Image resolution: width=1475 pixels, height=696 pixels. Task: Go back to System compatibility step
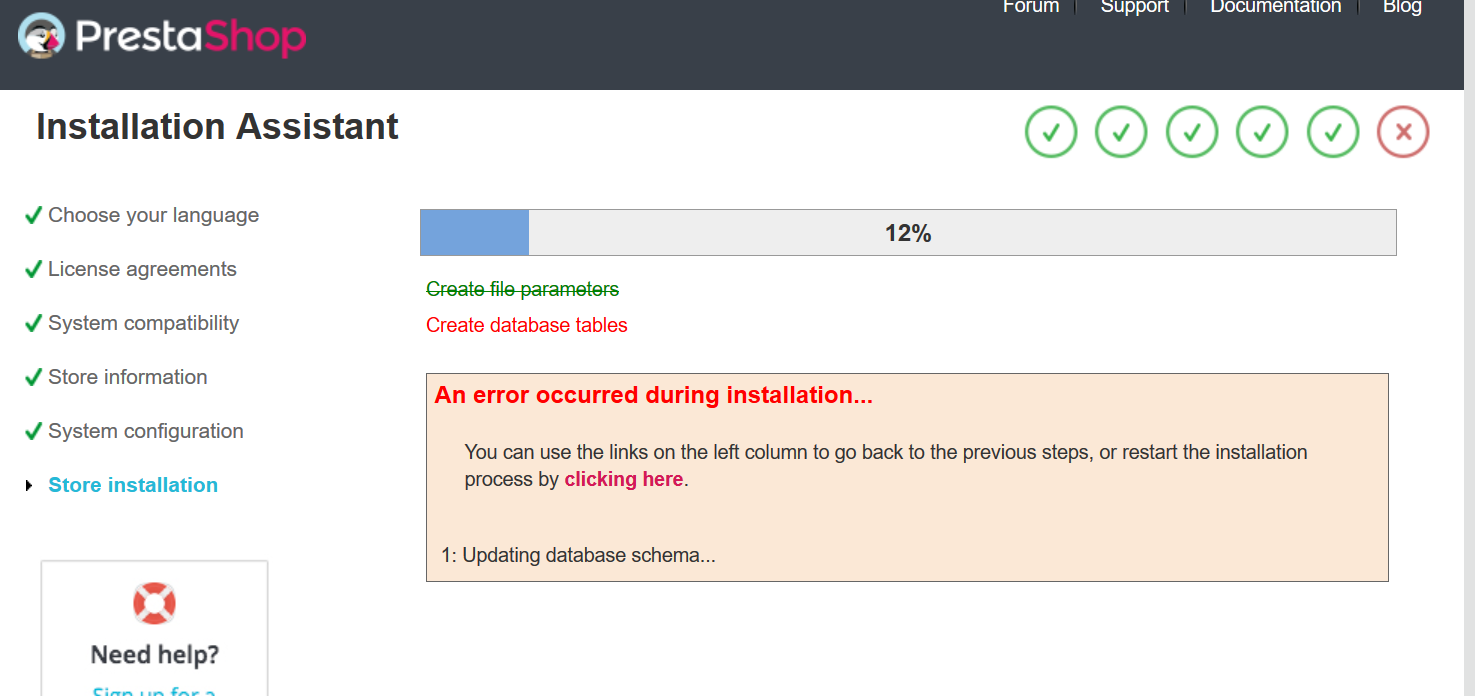(144, 323)
